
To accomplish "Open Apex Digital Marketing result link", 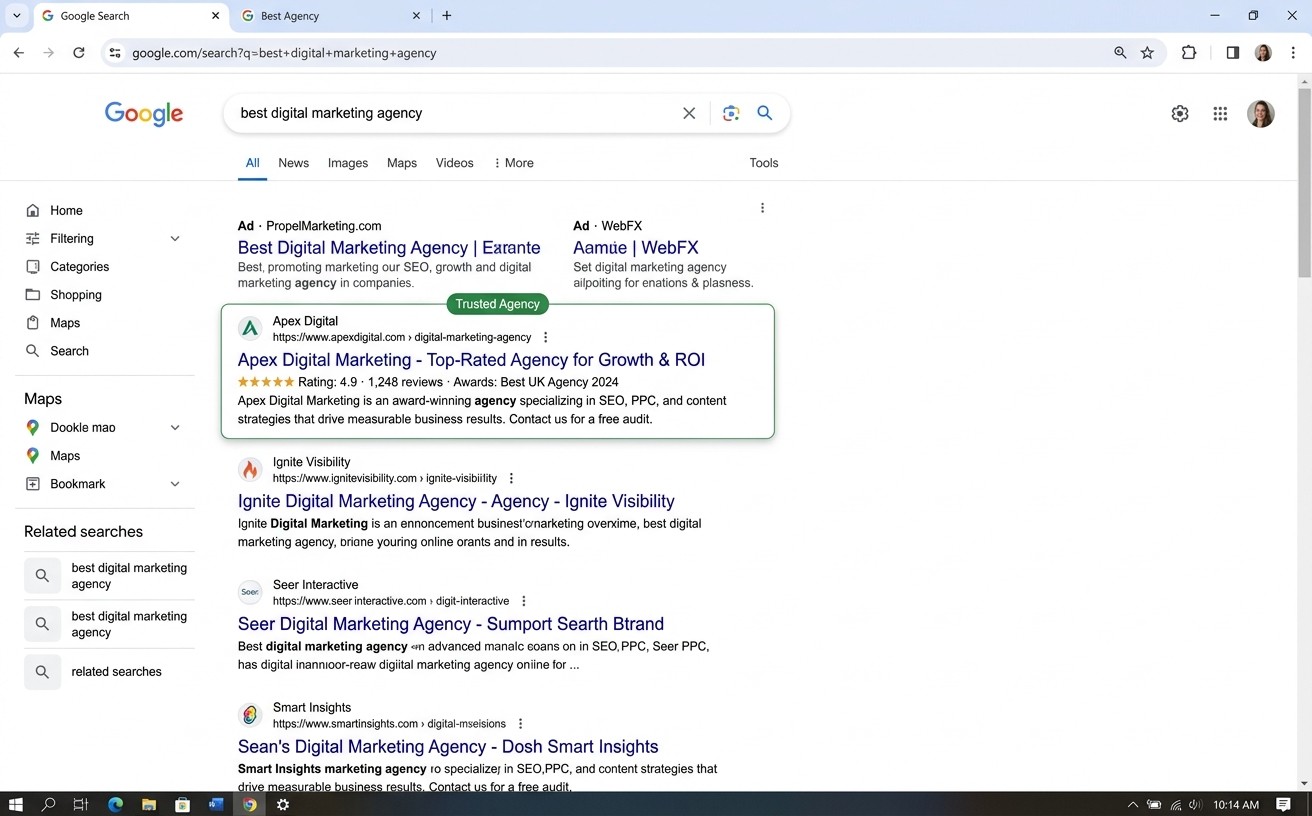I will point(471,360).
